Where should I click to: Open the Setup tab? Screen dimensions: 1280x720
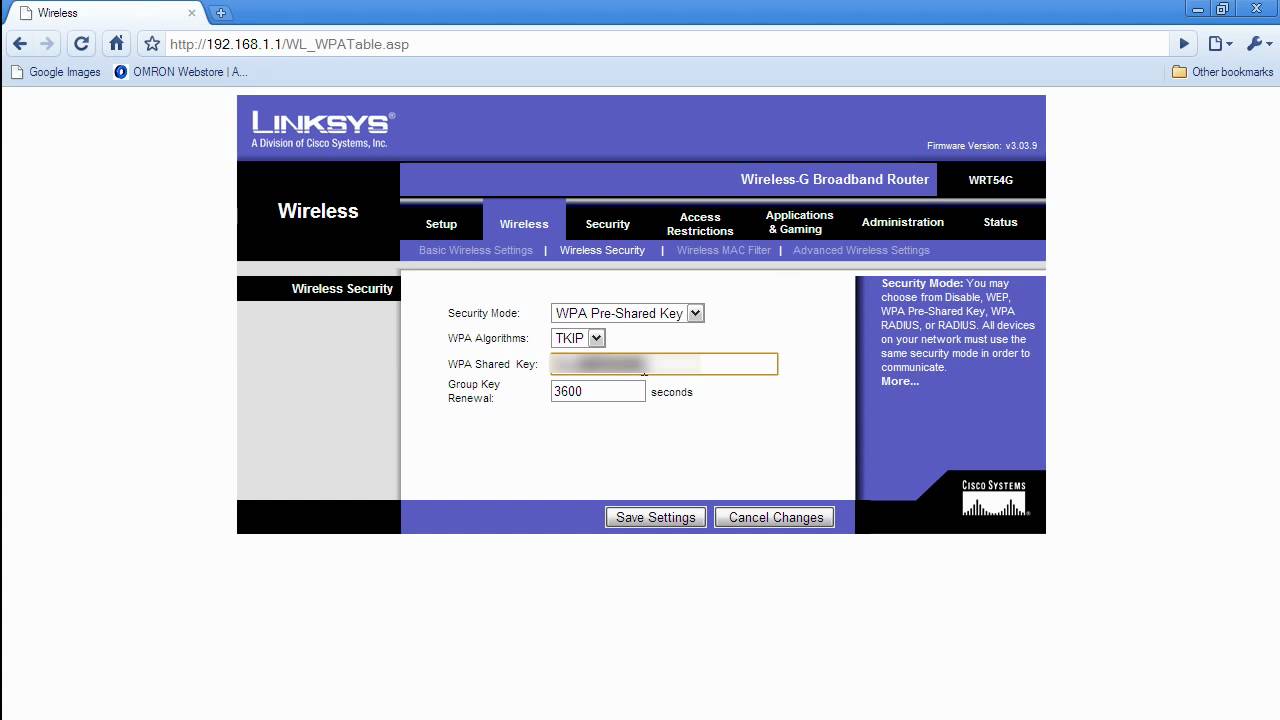click(x=441, y=224)
